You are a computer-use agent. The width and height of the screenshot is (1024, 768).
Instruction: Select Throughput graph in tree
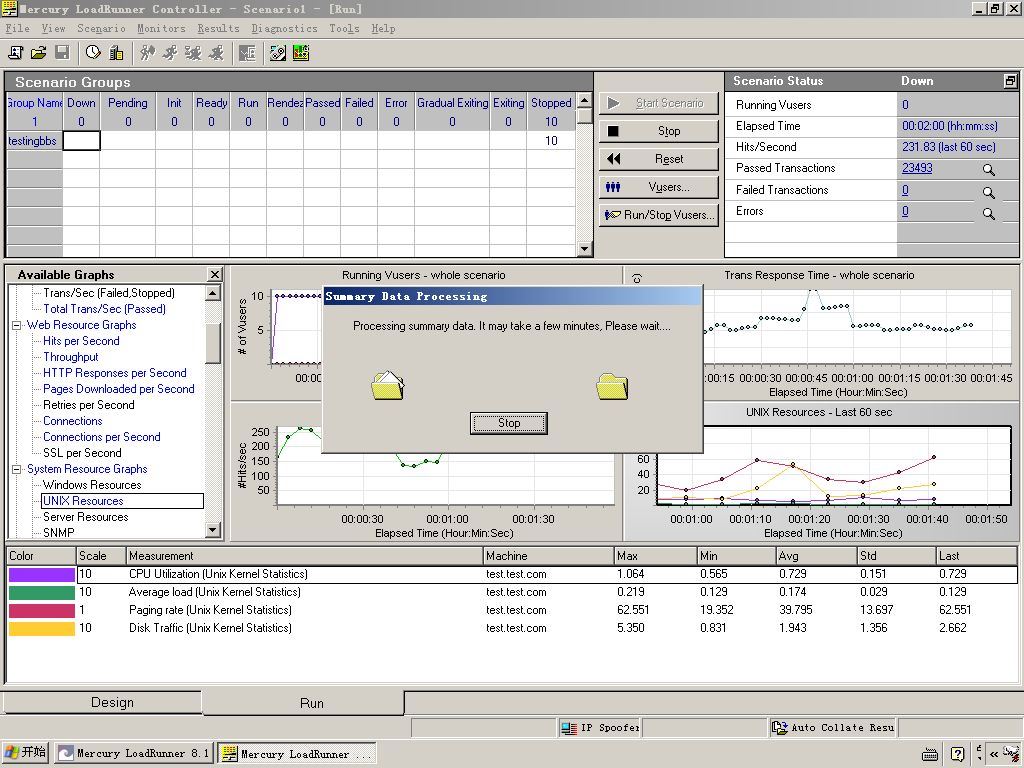coord(71,357)
